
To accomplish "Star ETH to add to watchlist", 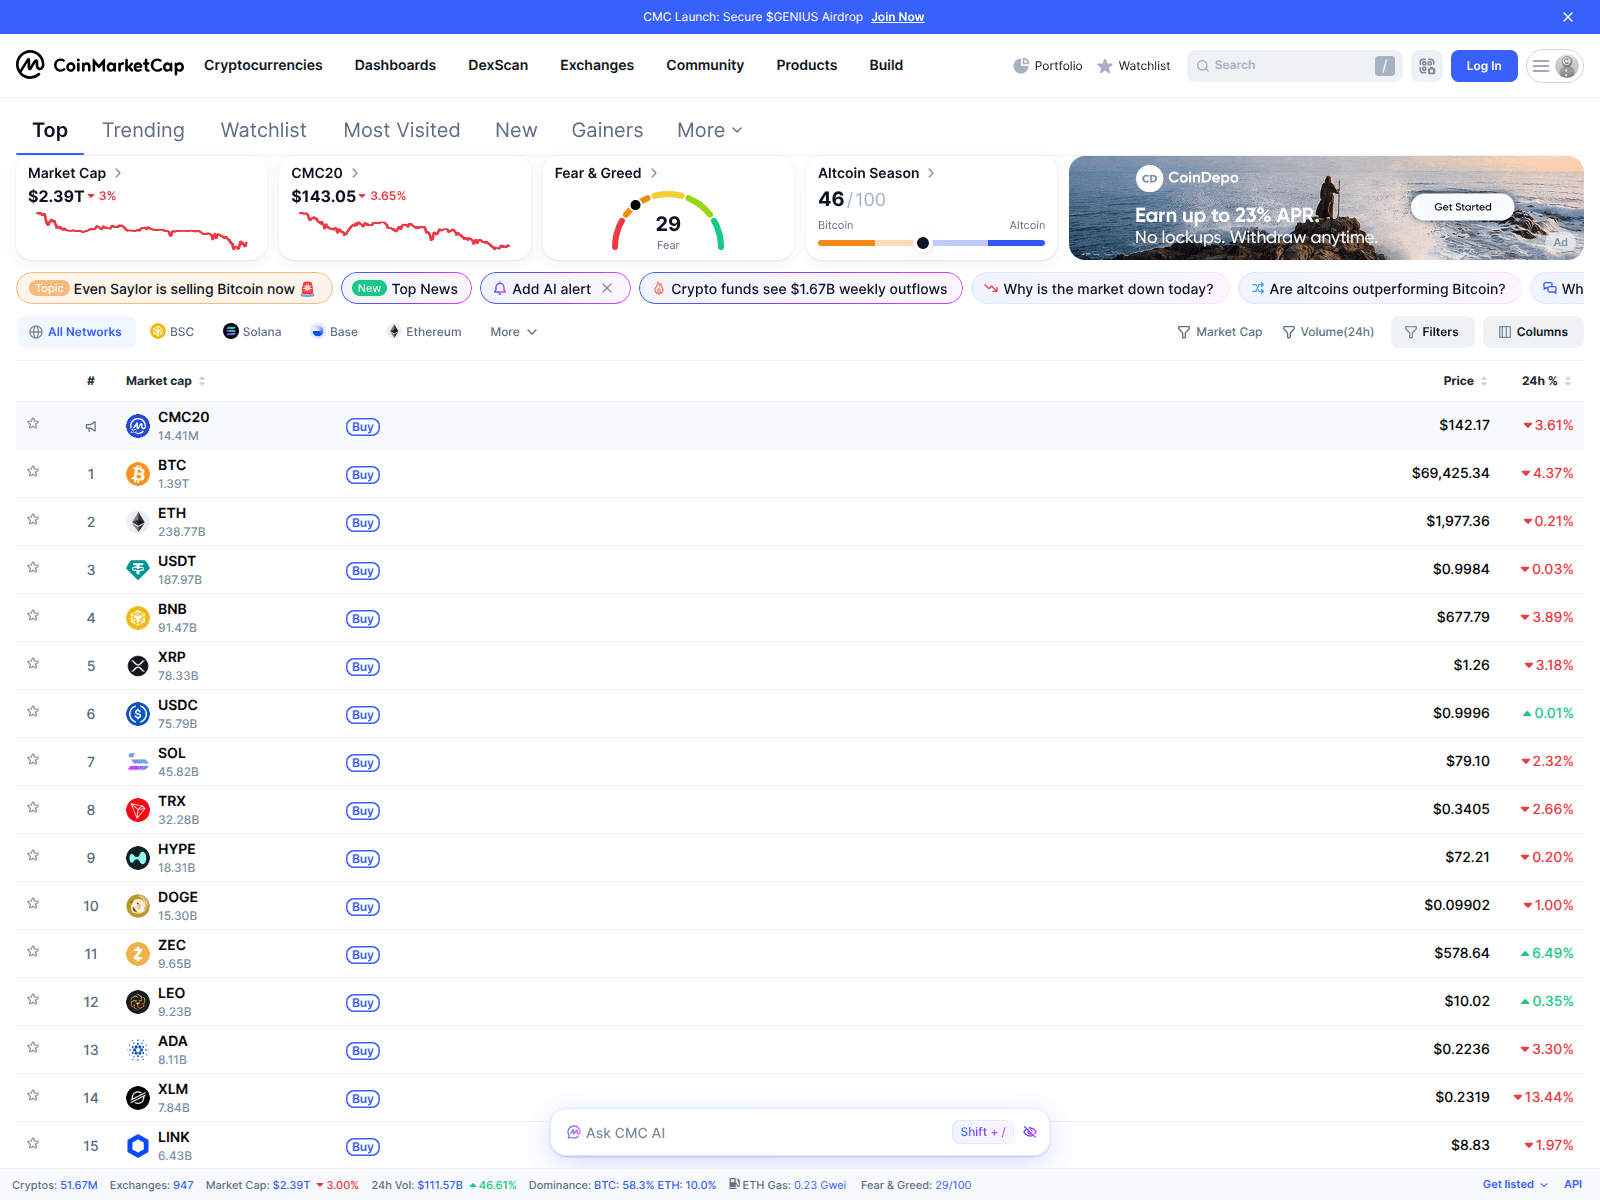I will (33, 519).
